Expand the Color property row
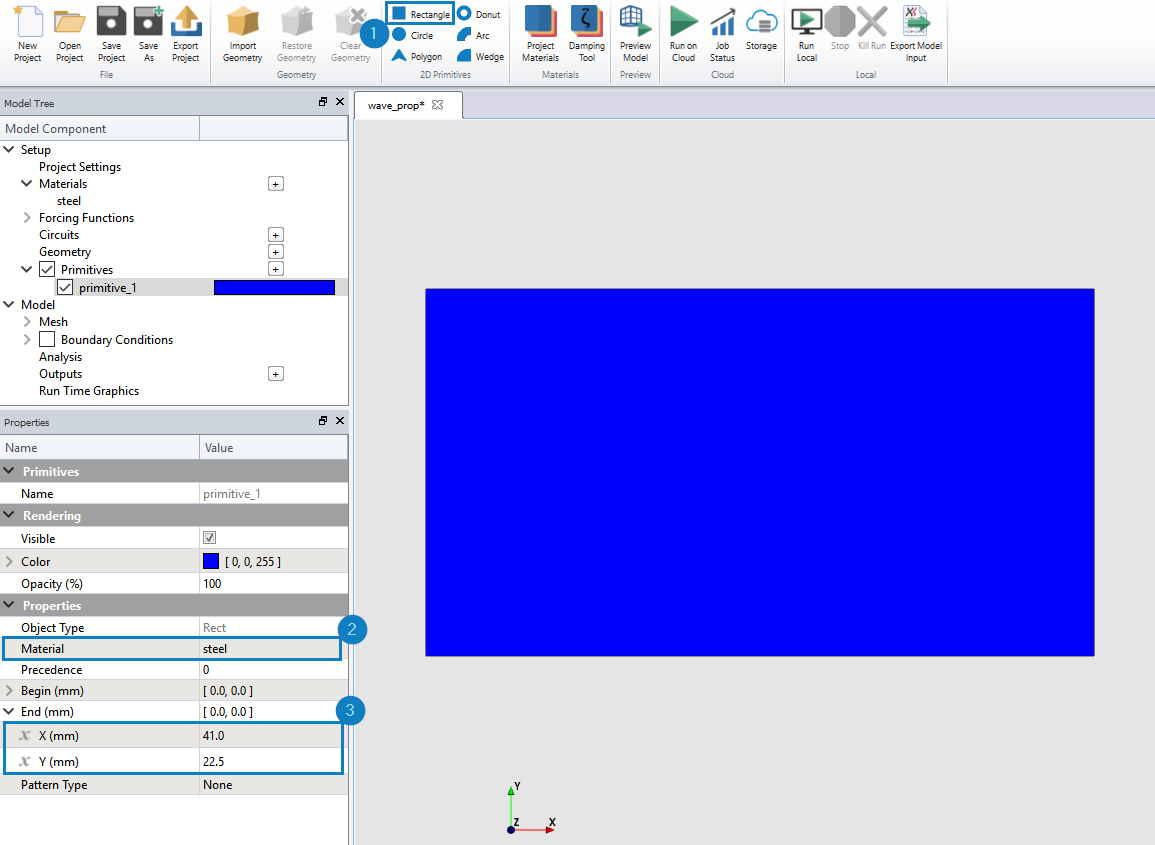Screen dimensions: 1155x845 pyautogui.click(x=9, y=561)
